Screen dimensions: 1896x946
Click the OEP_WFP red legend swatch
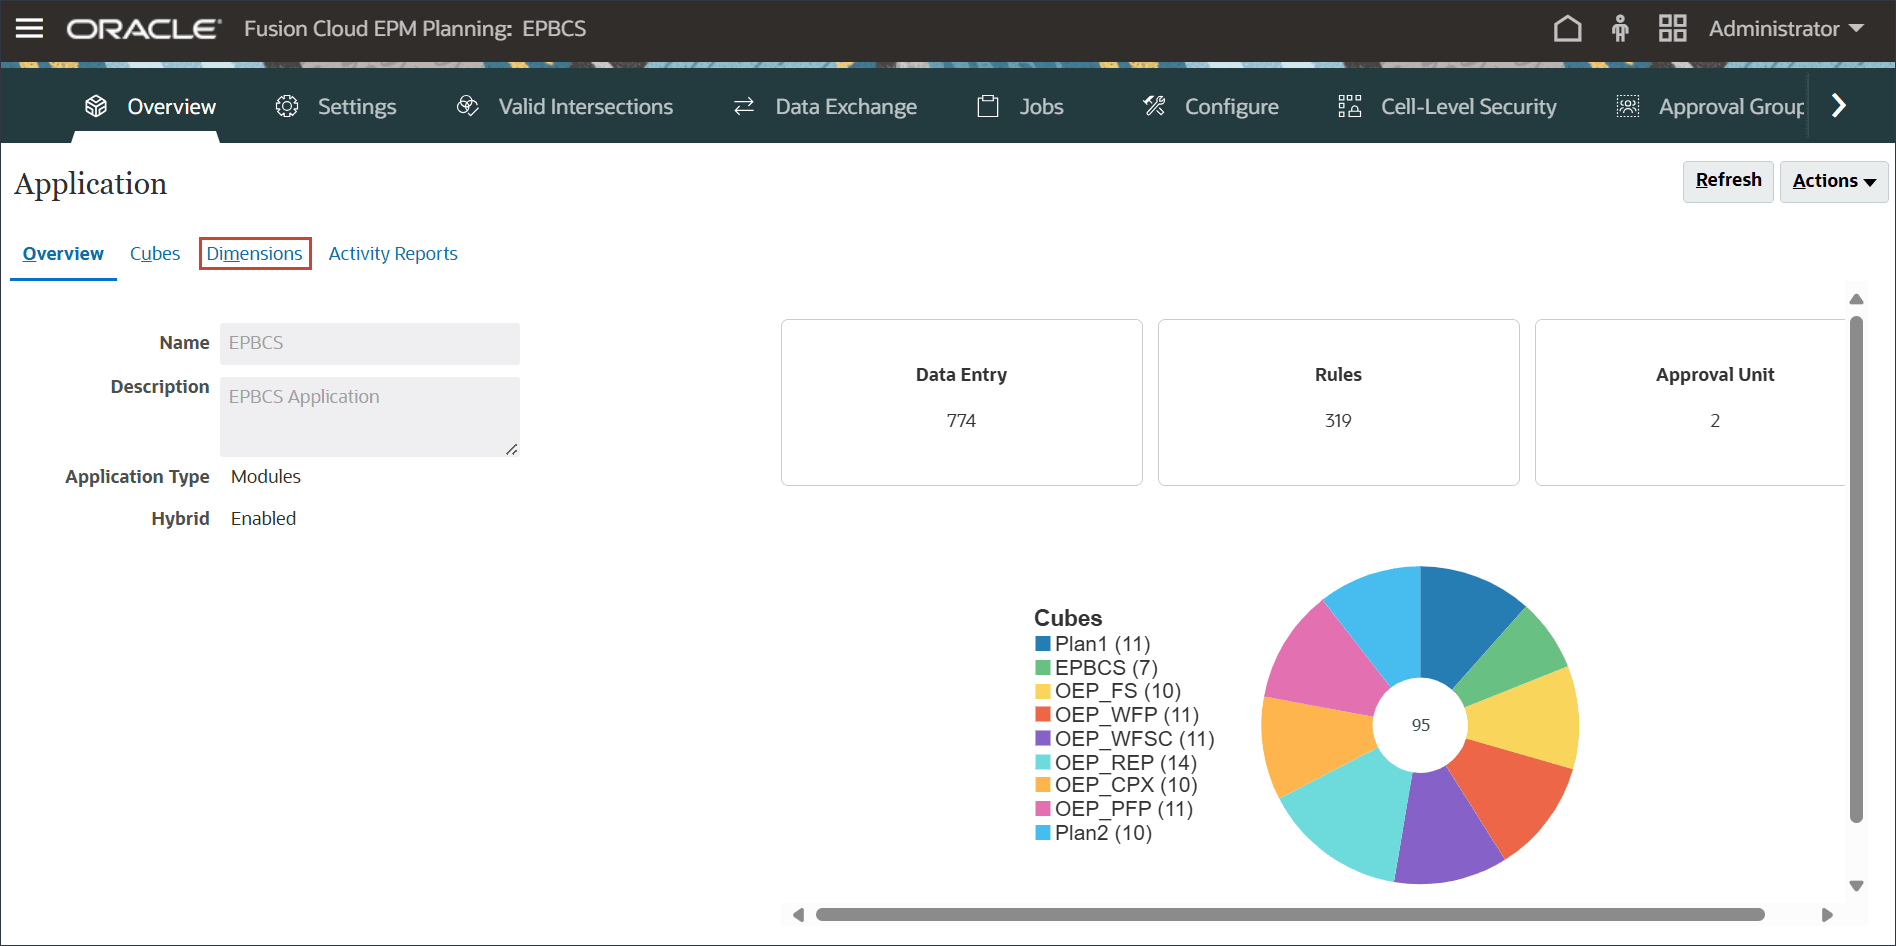coord(1043,714)
